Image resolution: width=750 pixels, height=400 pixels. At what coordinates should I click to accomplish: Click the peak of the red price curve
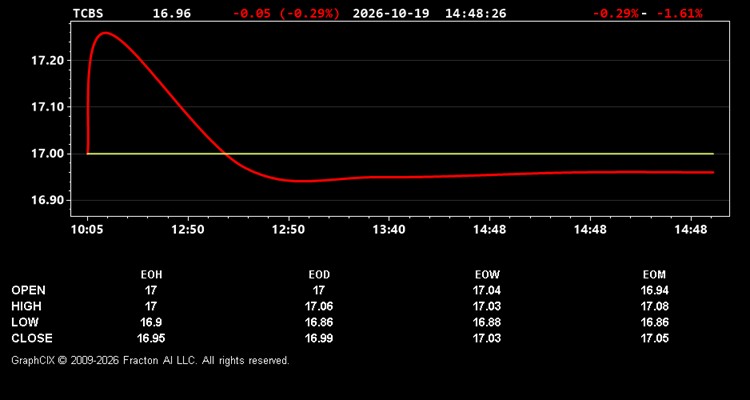(x=105, y=33)
